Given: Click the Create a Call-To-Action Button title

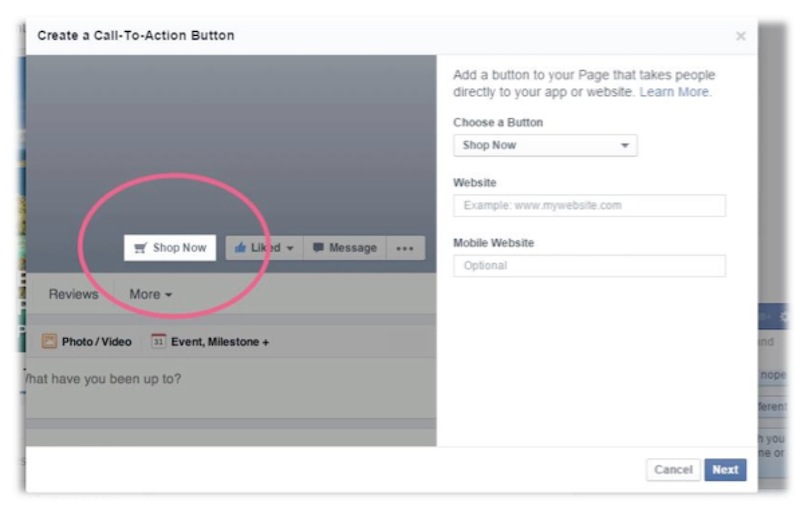Looking at the screenshot, I should click(x=136, y=36).
